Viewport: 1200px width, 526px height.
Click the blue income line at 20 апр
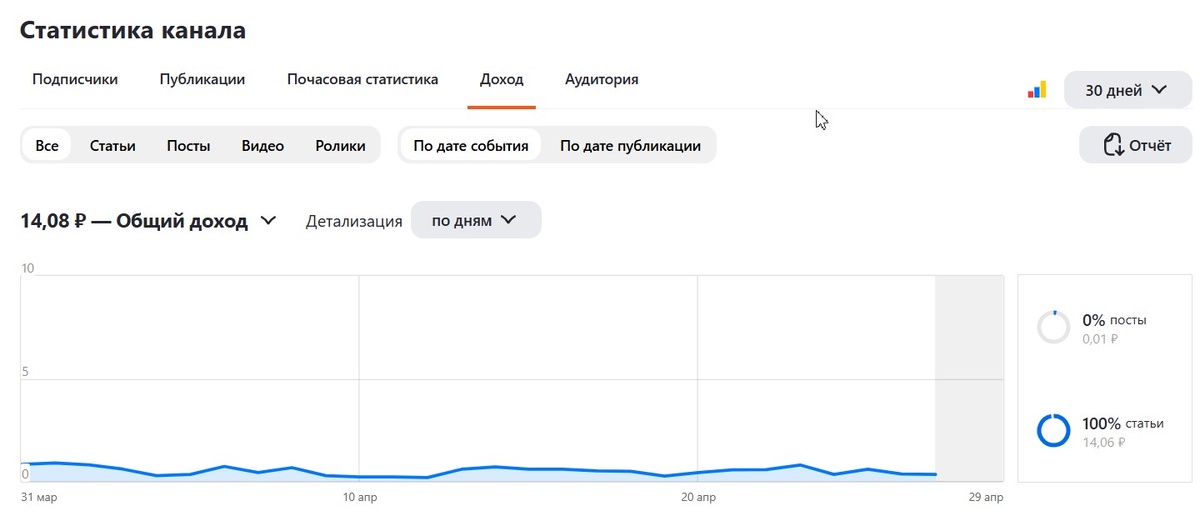697,472
